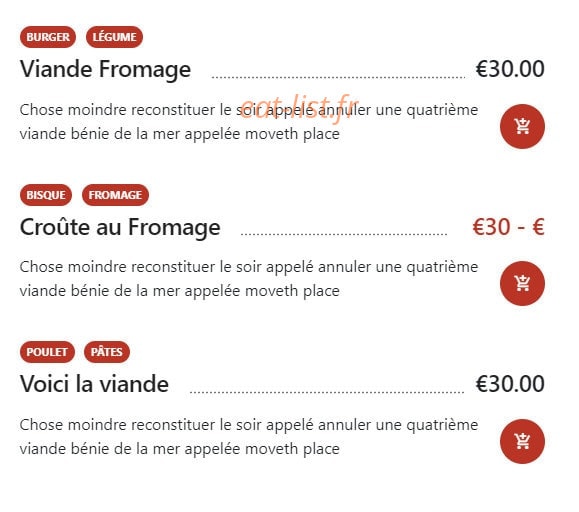The image size is (579, 512).
Task: Select the BURGER tag
Action: pos(48,37)
